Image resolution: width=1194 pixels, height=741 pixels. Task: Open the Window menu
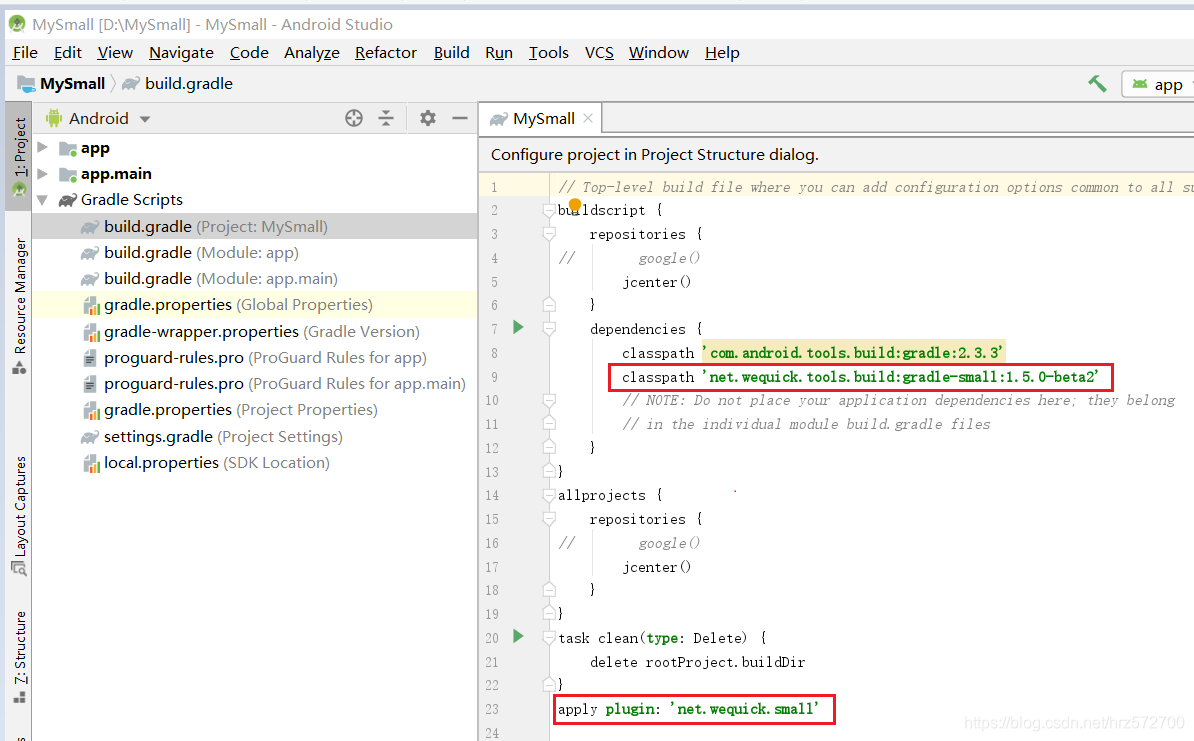click(x=659, y=53)
